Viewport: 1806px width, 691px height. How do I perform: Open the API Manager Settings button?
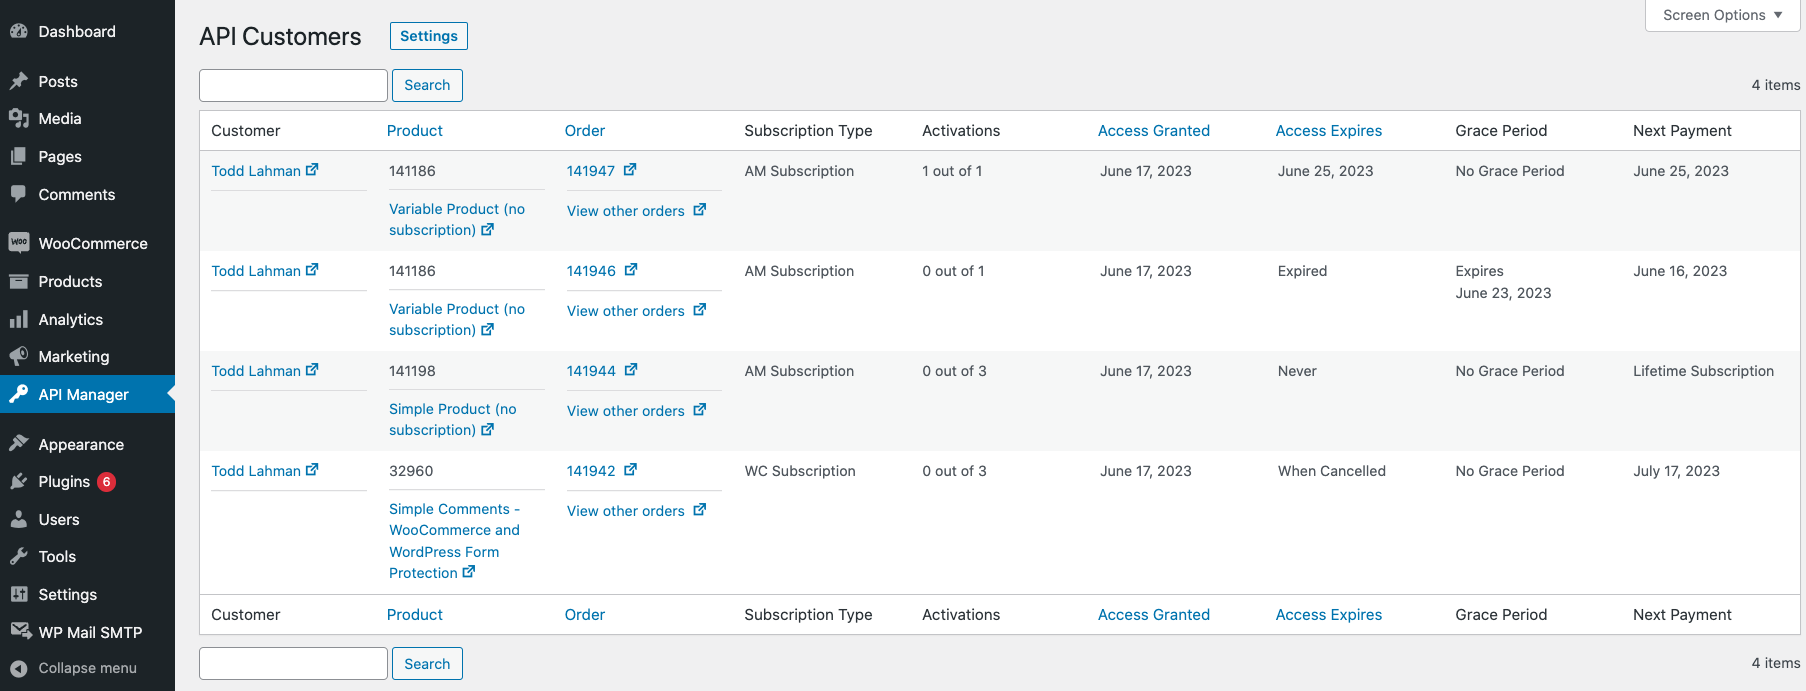click(x=428, y=35)
